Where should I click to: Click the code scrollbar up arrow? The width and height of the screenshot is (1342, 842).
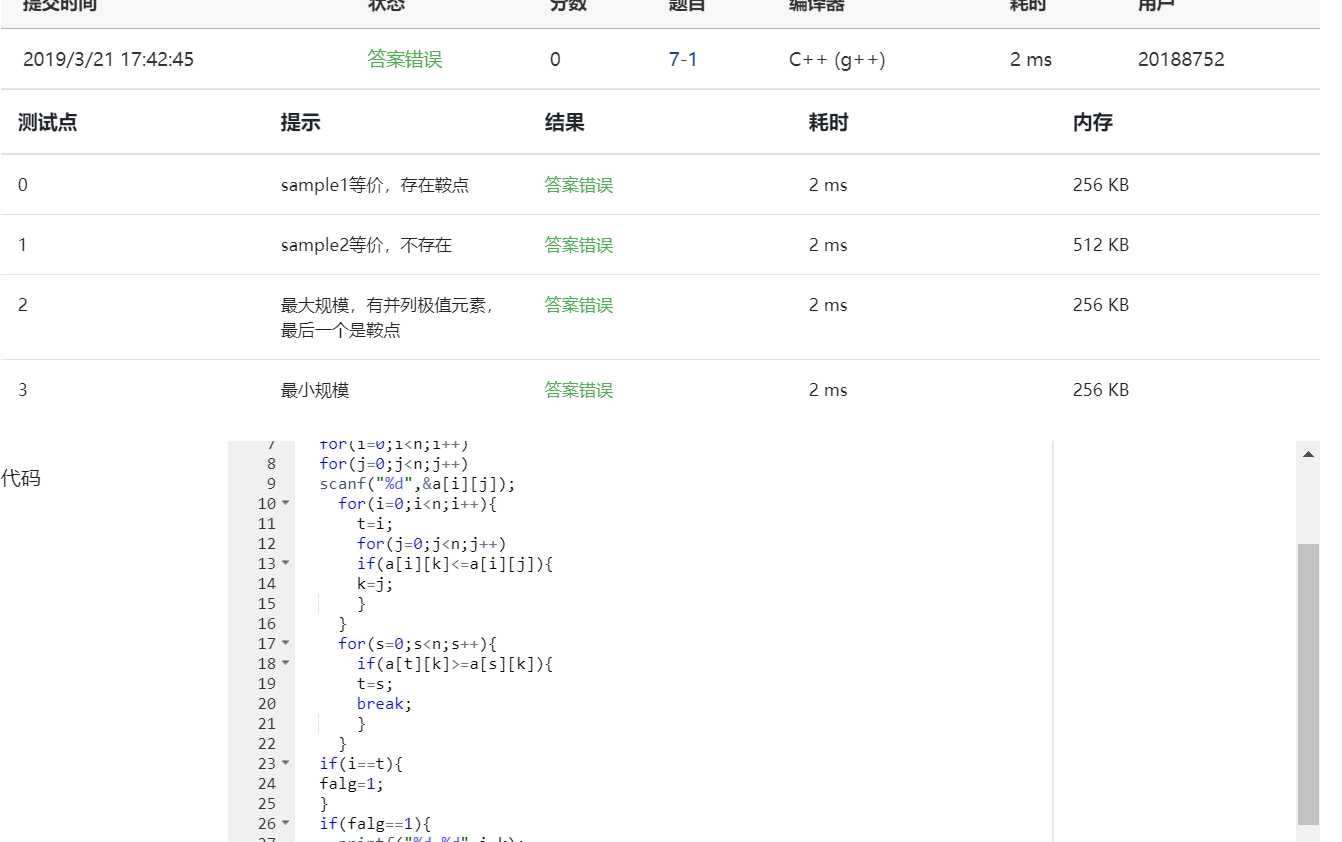1308,455
